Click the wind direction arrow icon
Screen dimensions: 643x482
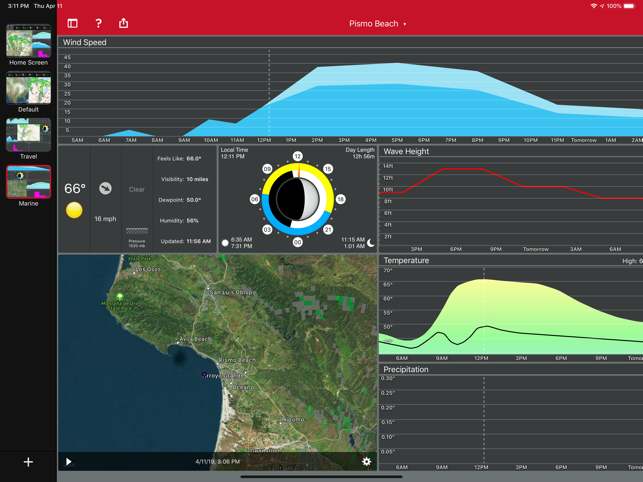105,188
